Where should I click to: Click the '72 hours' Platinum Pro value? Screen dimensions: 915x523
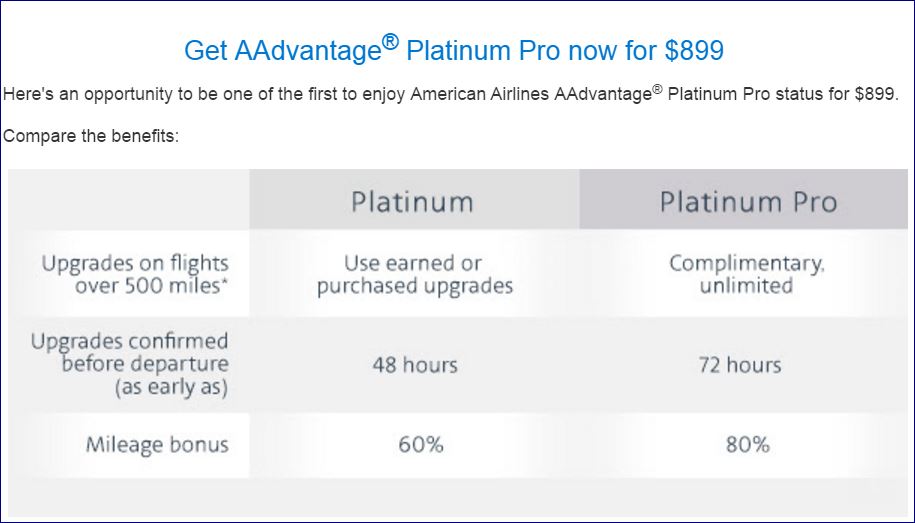pos(740,365)
